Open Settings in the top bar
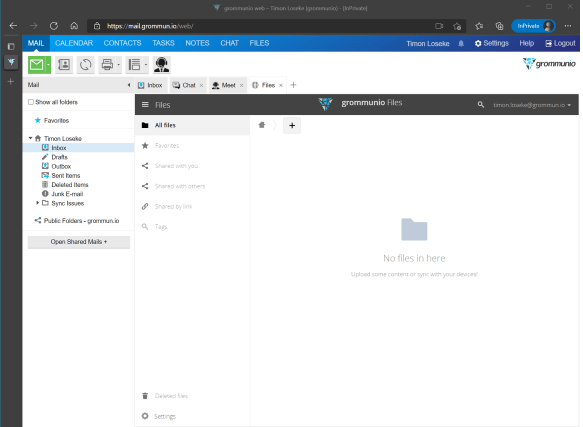 coord(492,43)
